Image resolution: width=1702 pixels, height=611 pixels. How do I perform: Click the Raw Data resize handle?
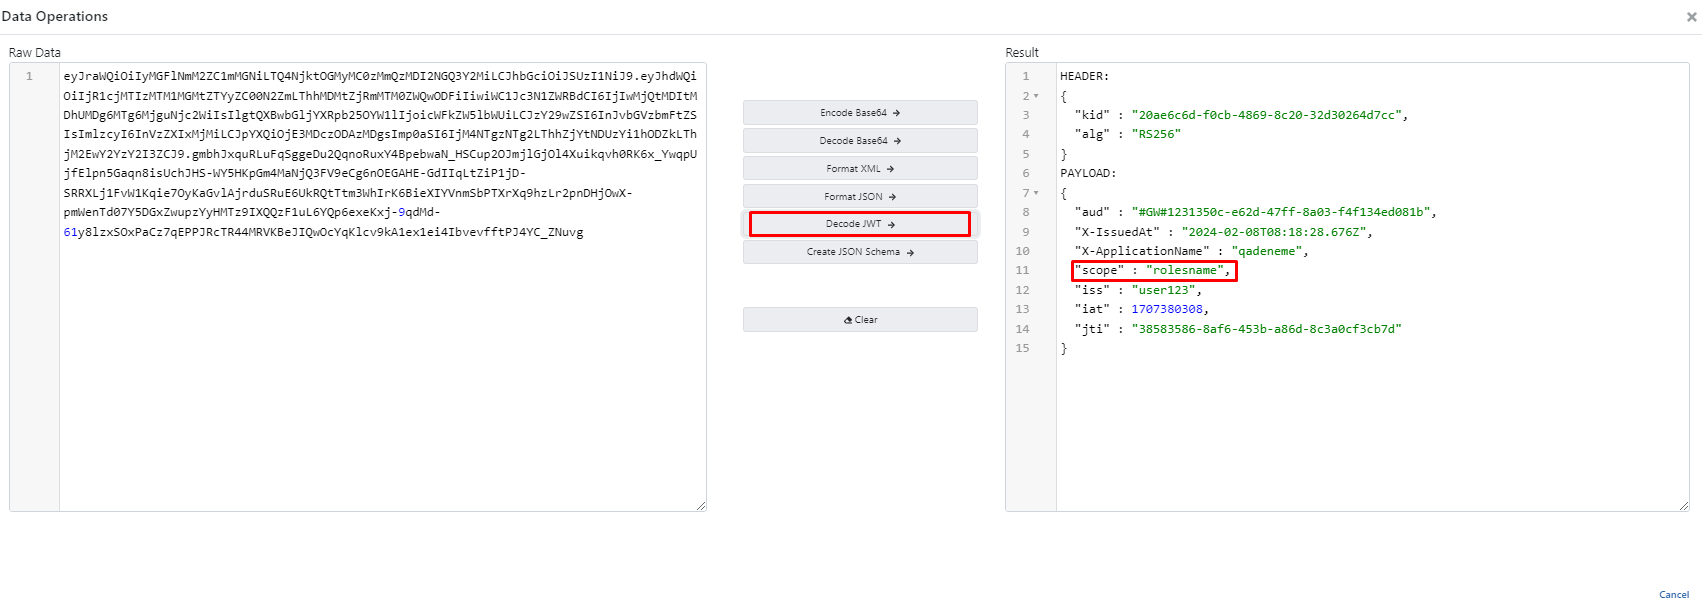pos(701,506)
